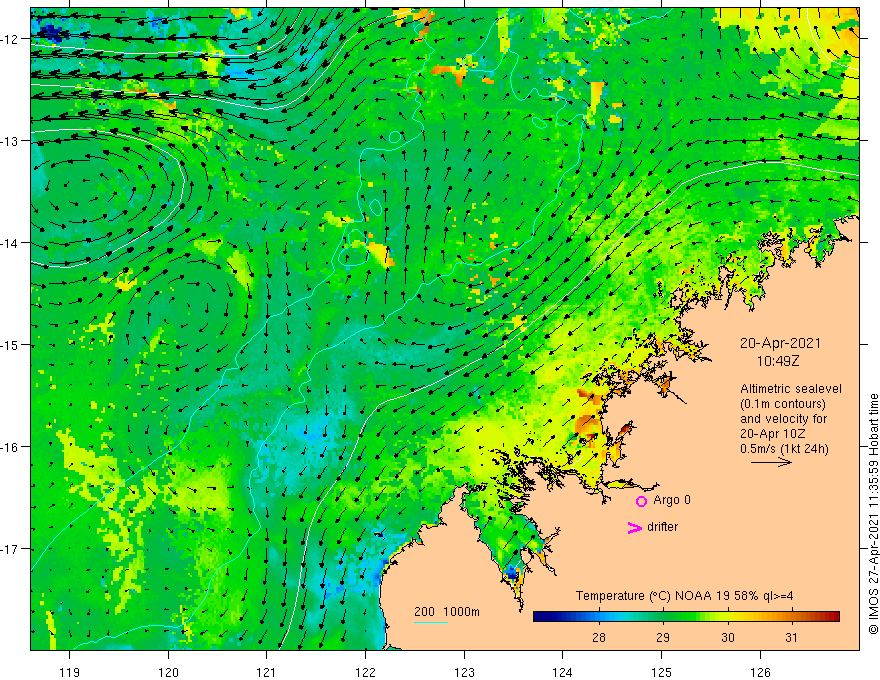Click the cyan depth contour legend line
This screenshot has width=880, height=680.
tap(431, 622)
